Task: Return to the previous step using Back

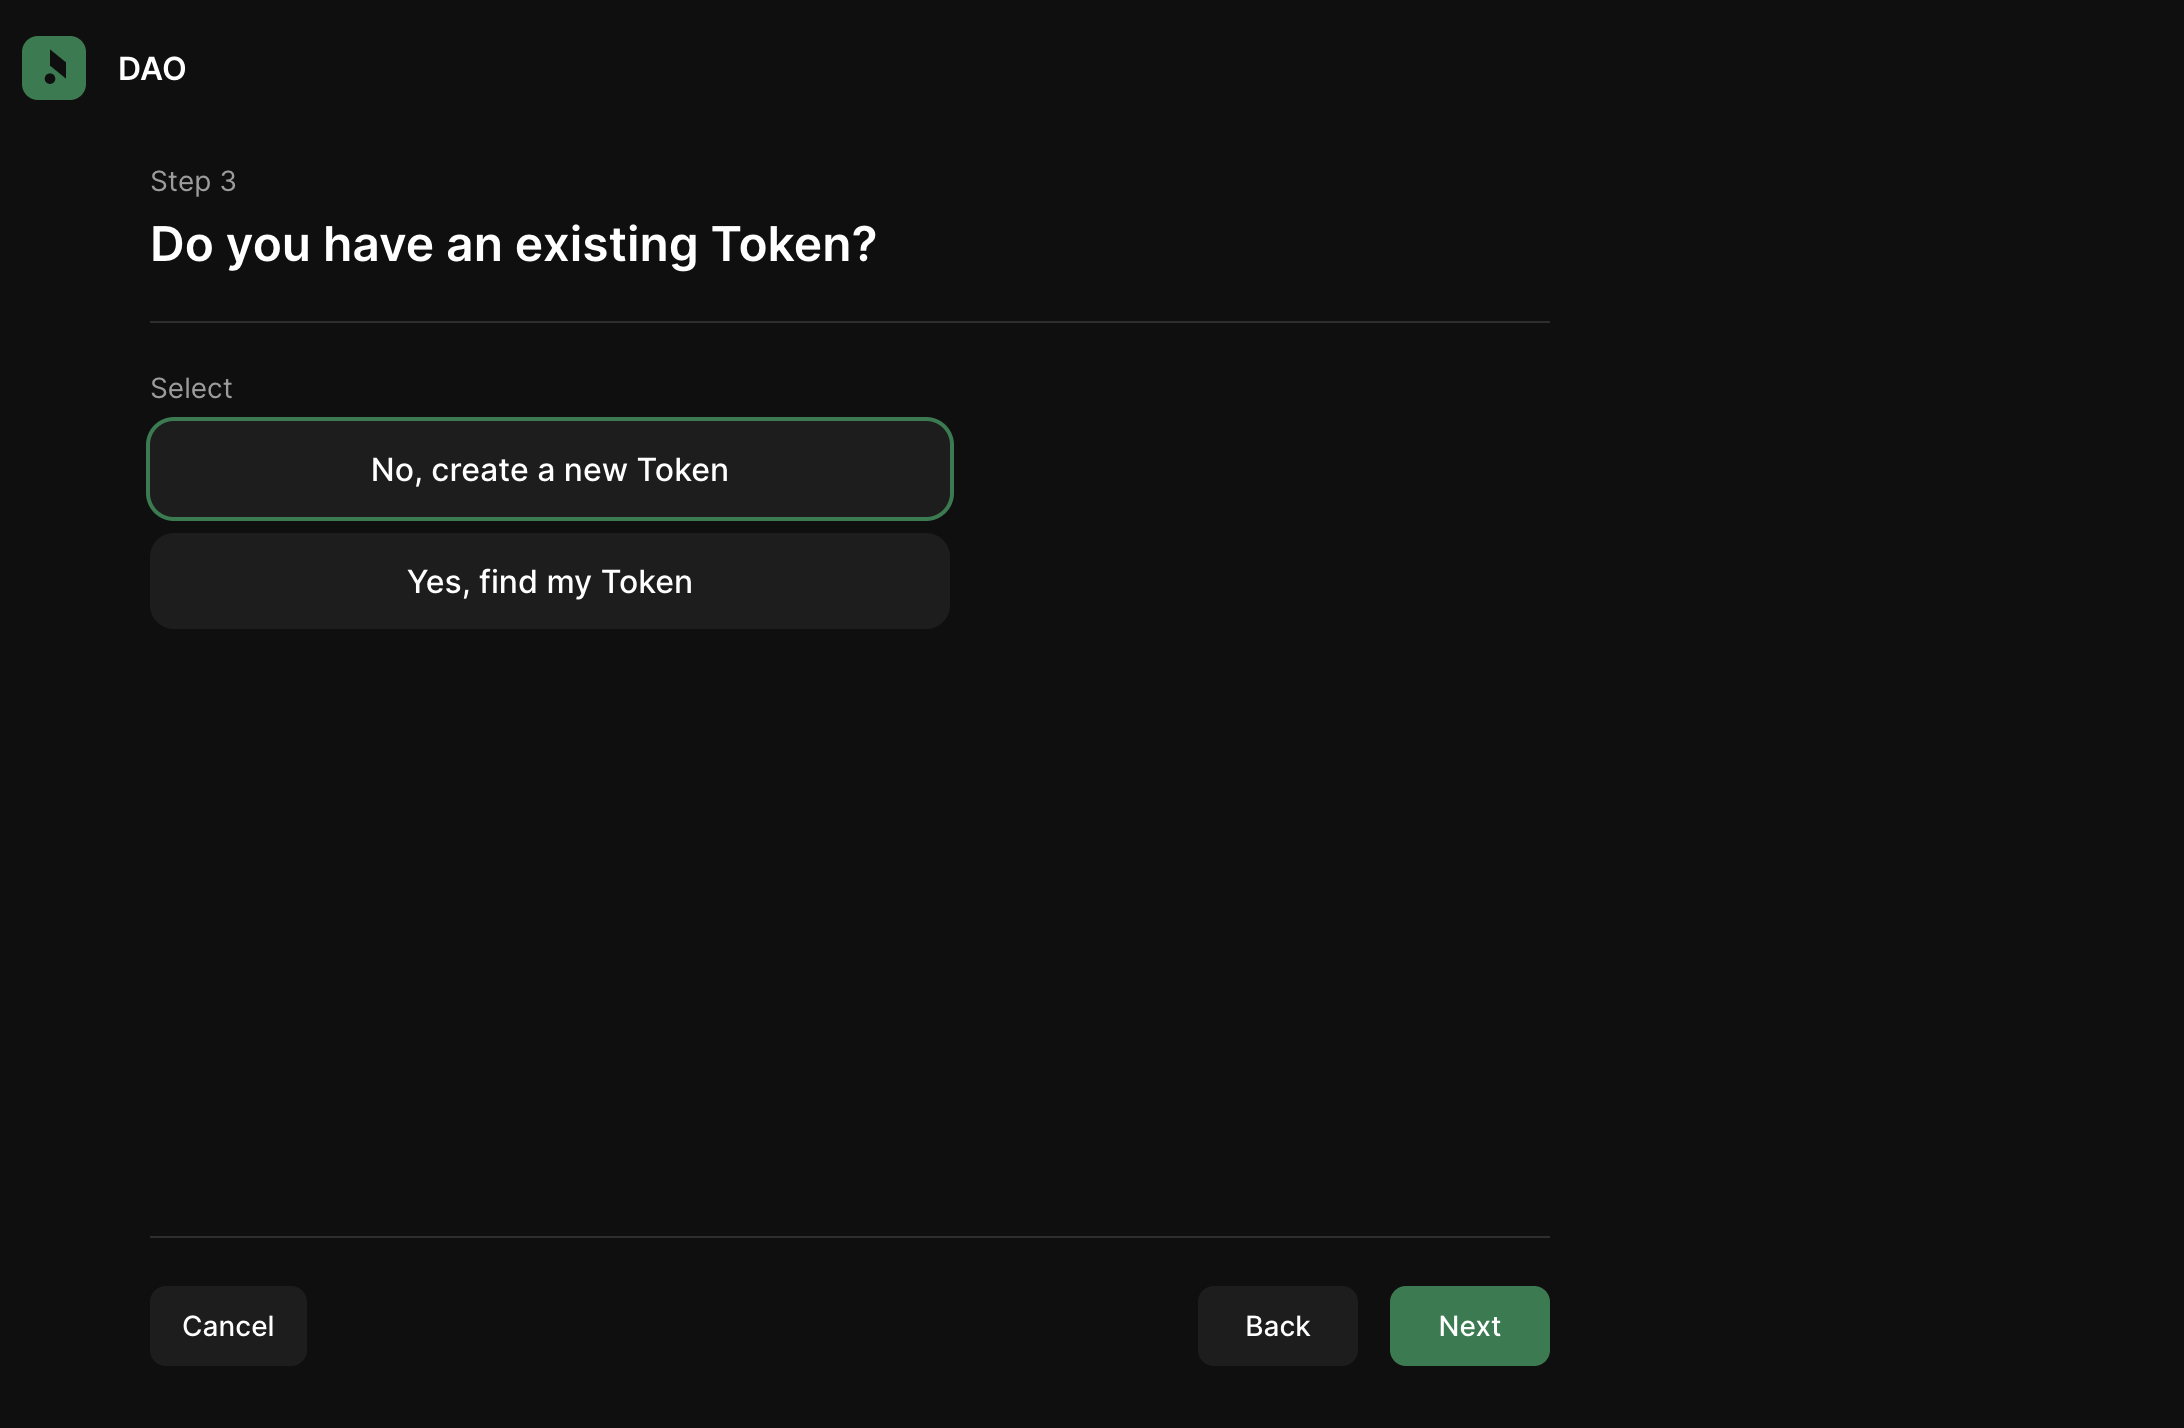Action: coord(1277,1326)
